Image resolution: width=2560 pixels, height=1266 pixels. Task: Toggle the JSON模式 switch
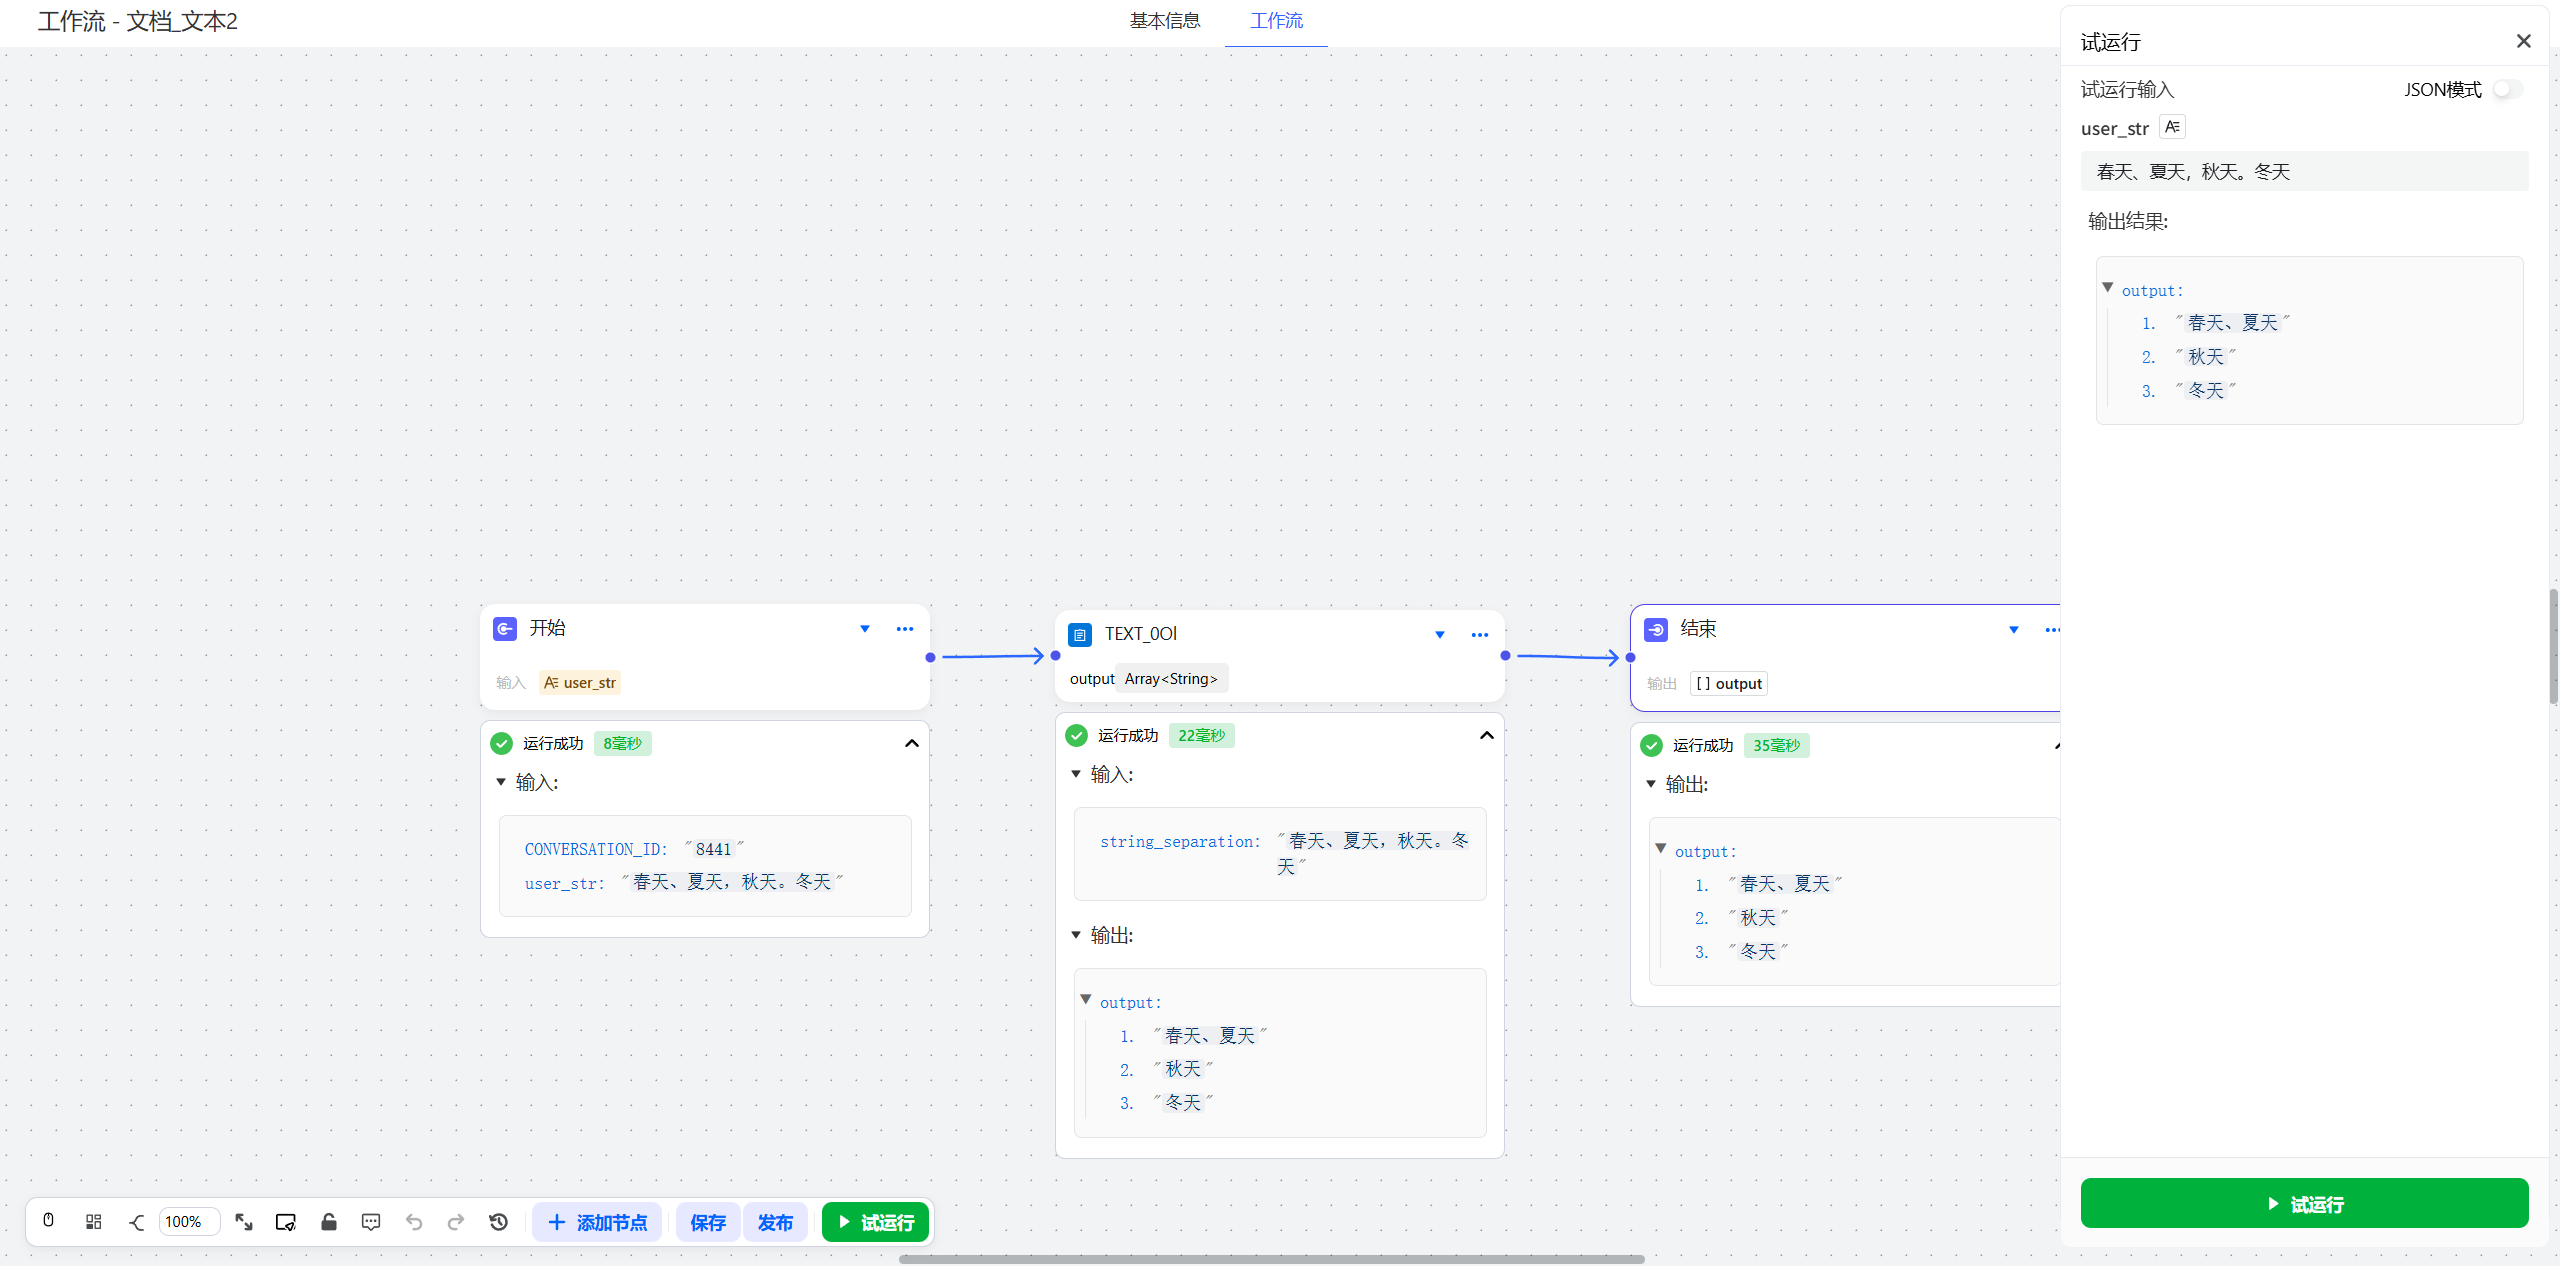click(x=2507, y=89)
